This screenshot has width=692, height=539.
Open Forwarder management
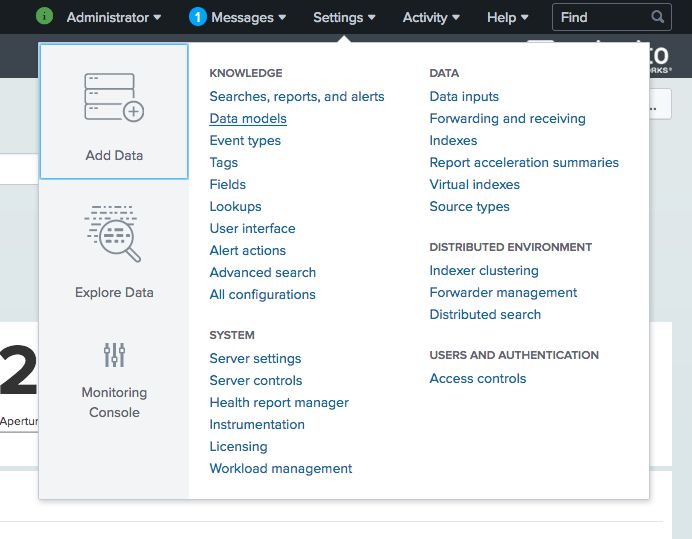[x=503, y=293]
